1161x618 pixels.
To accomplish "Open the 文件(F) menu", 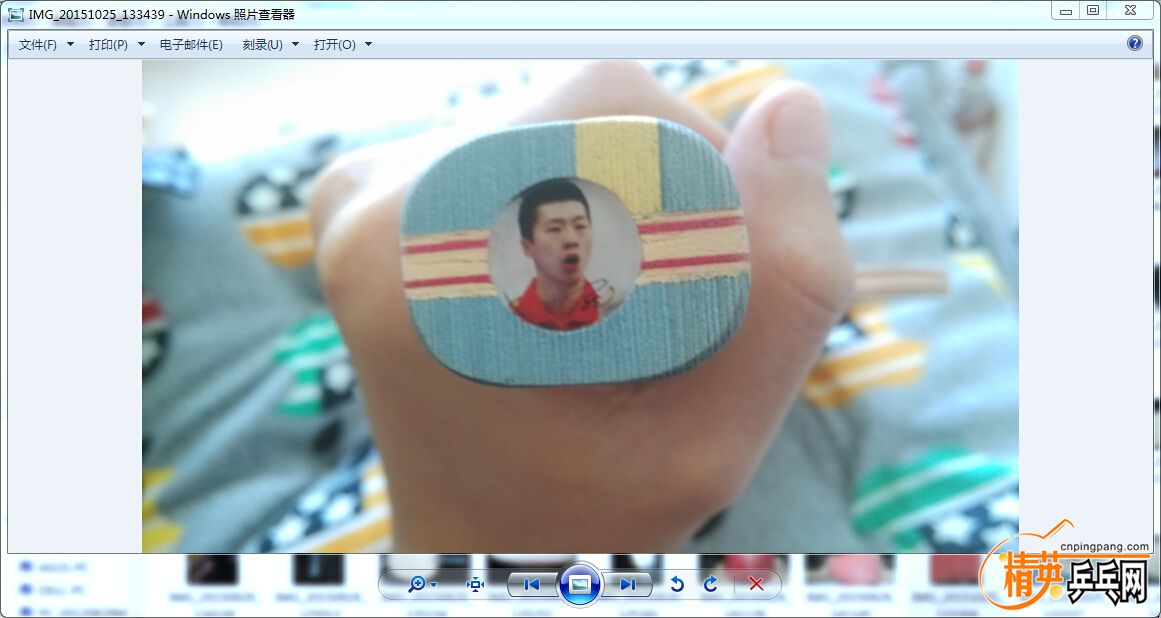I will 38,45.
